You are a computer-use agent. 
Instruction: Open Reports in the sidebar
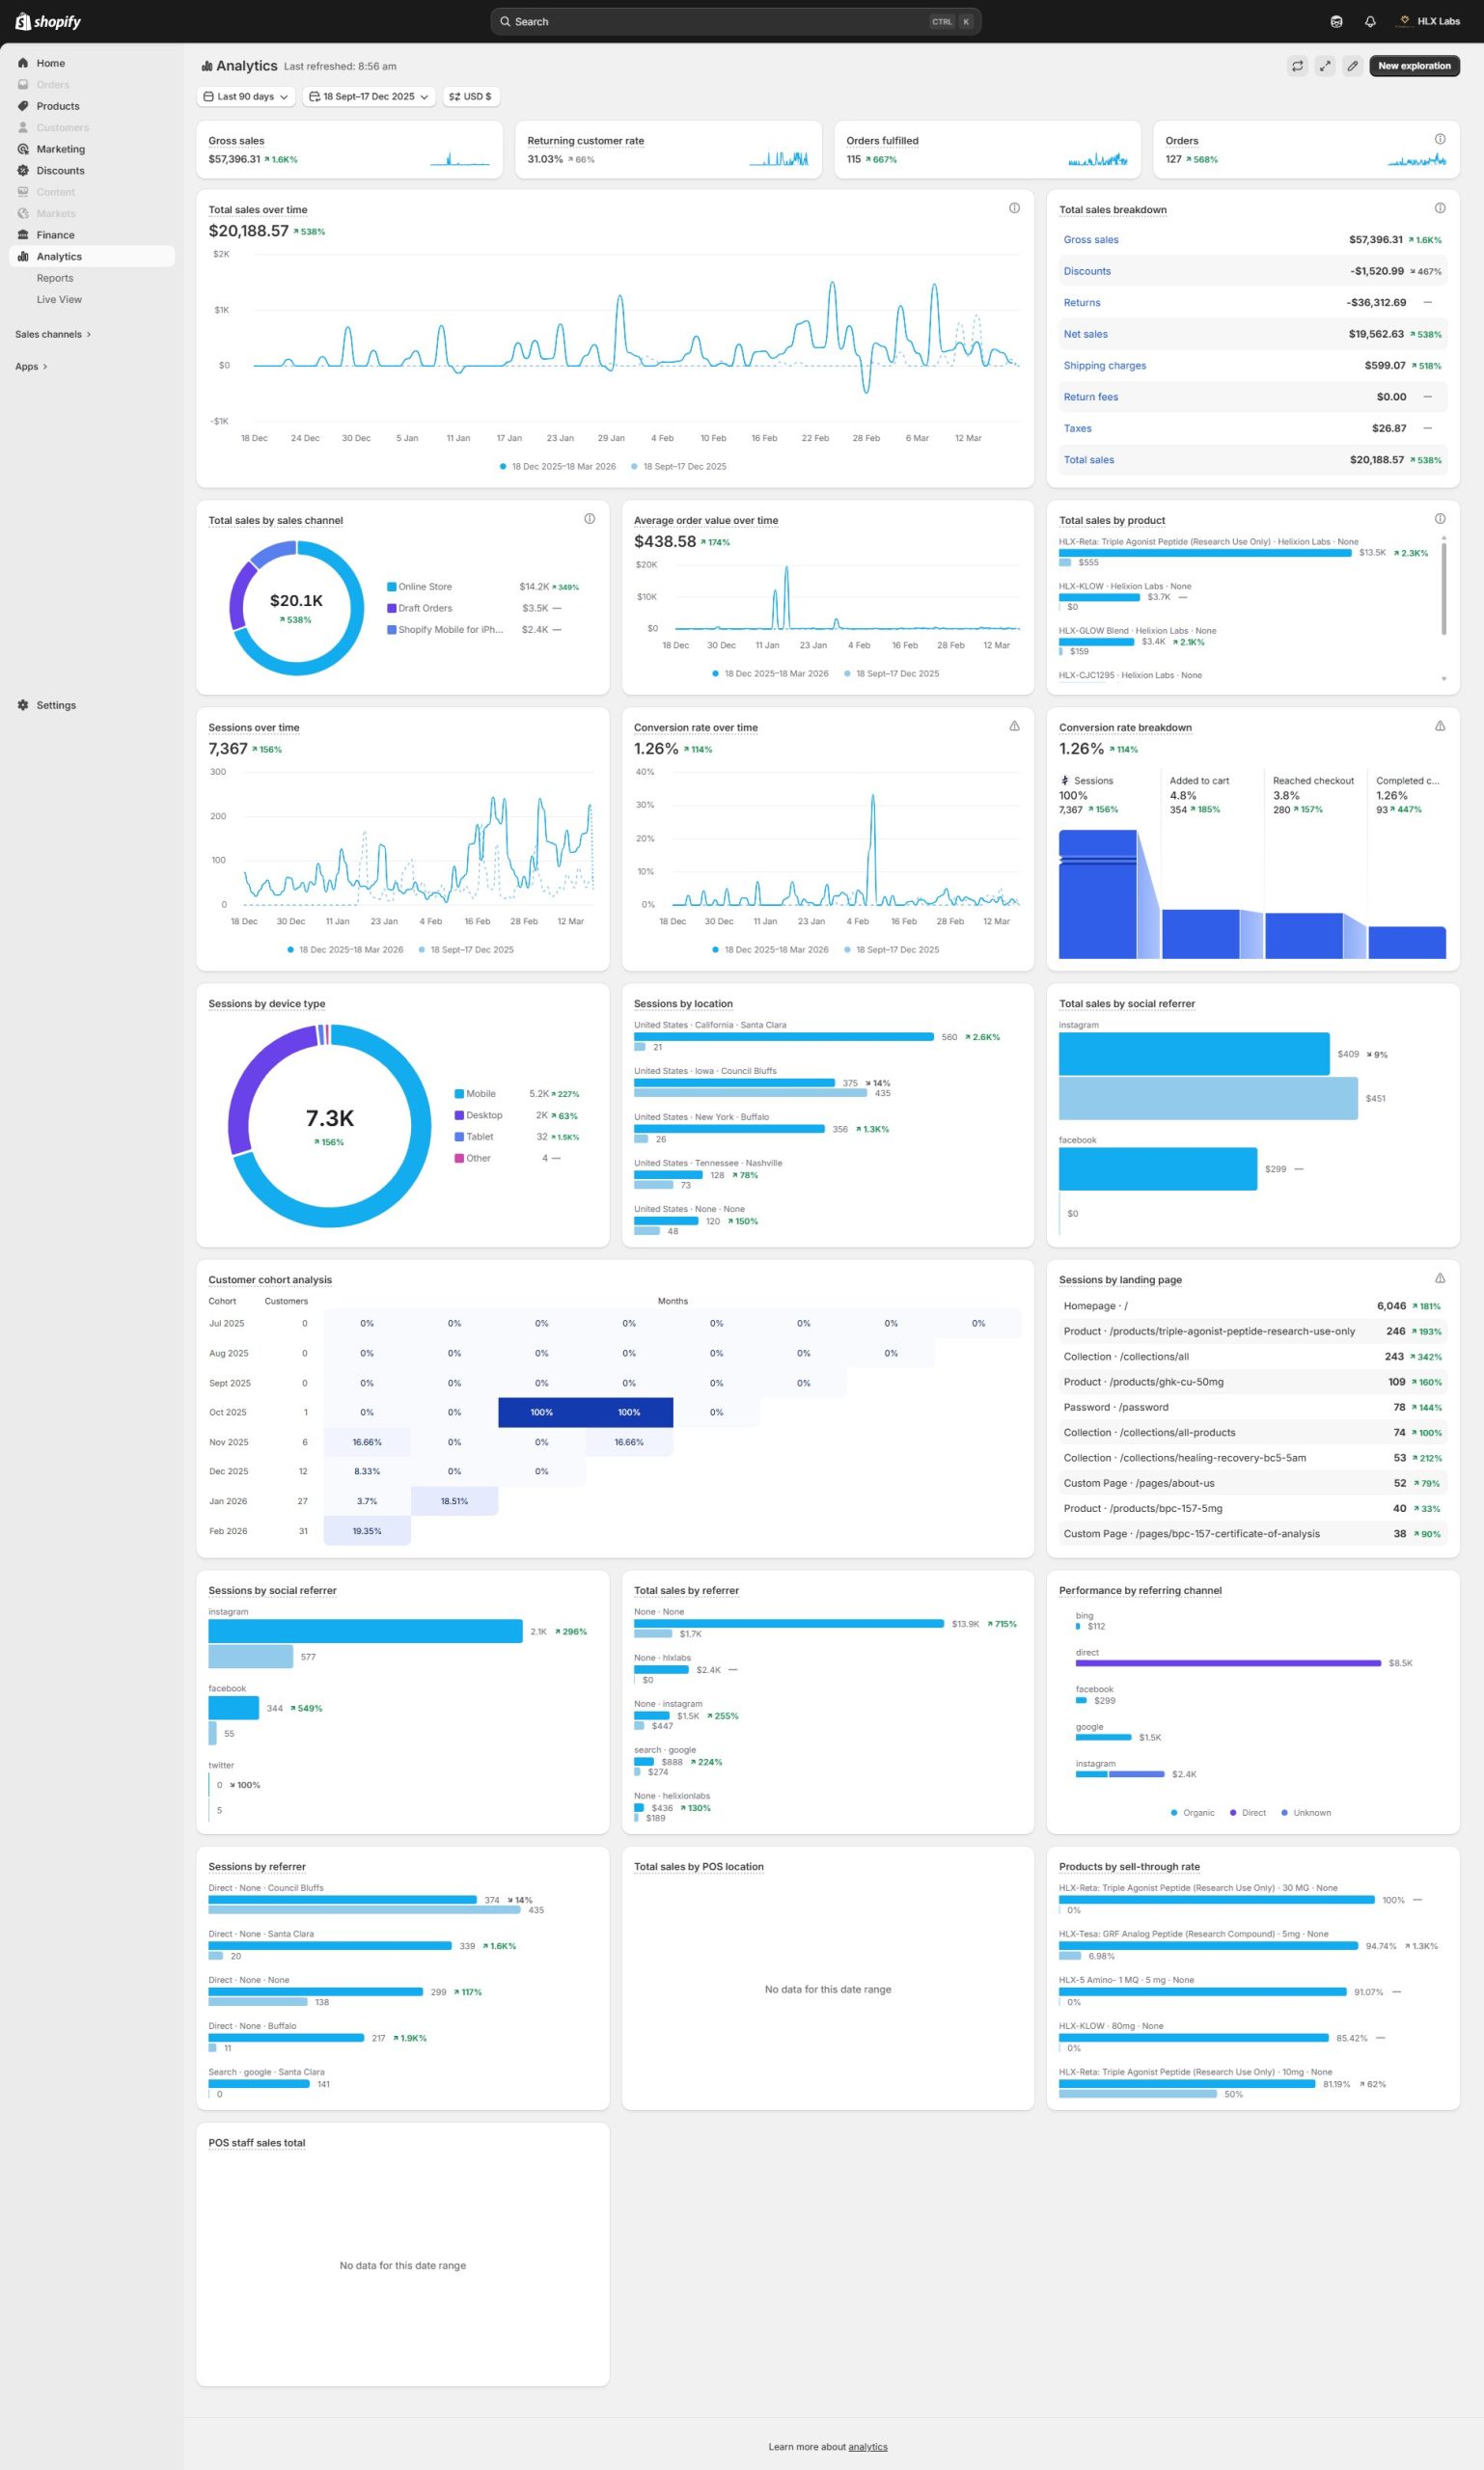(x=55, y=278)
